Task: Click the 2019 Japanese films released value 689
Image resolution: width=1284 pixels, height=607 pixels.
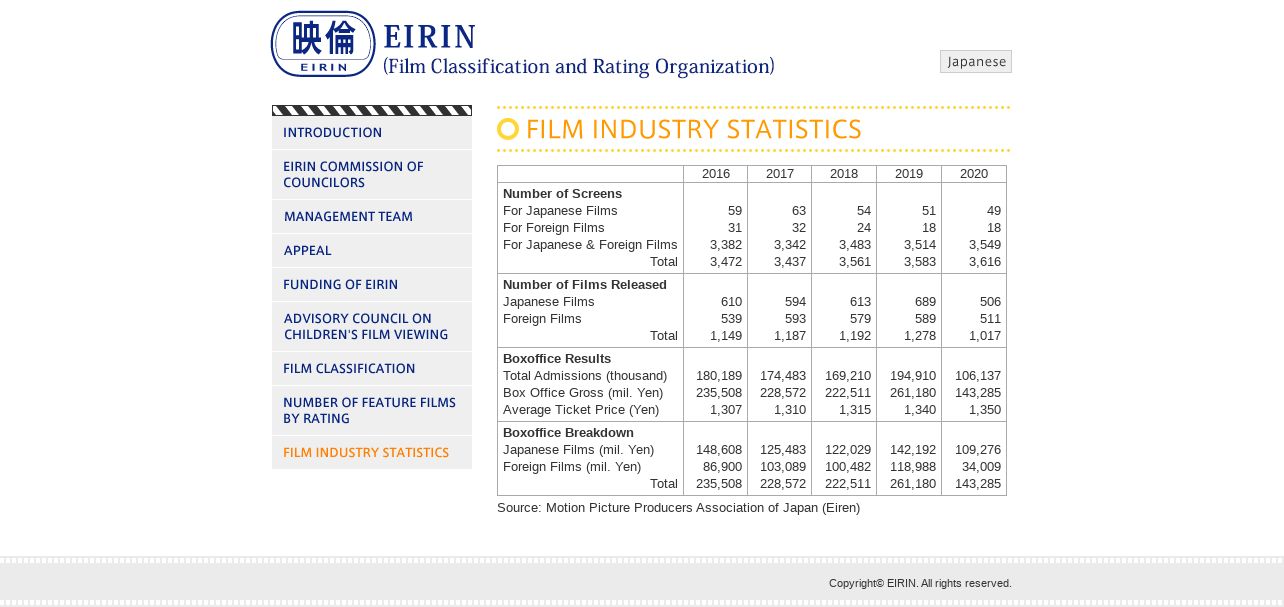Action: (x=925, y=302)
